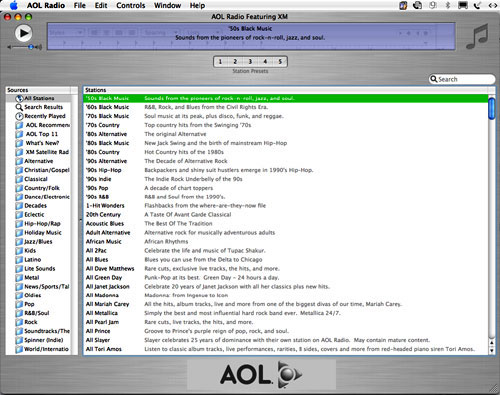Open Kids folder icon
The image size is (500, 395).
click(x=19, y=251)
